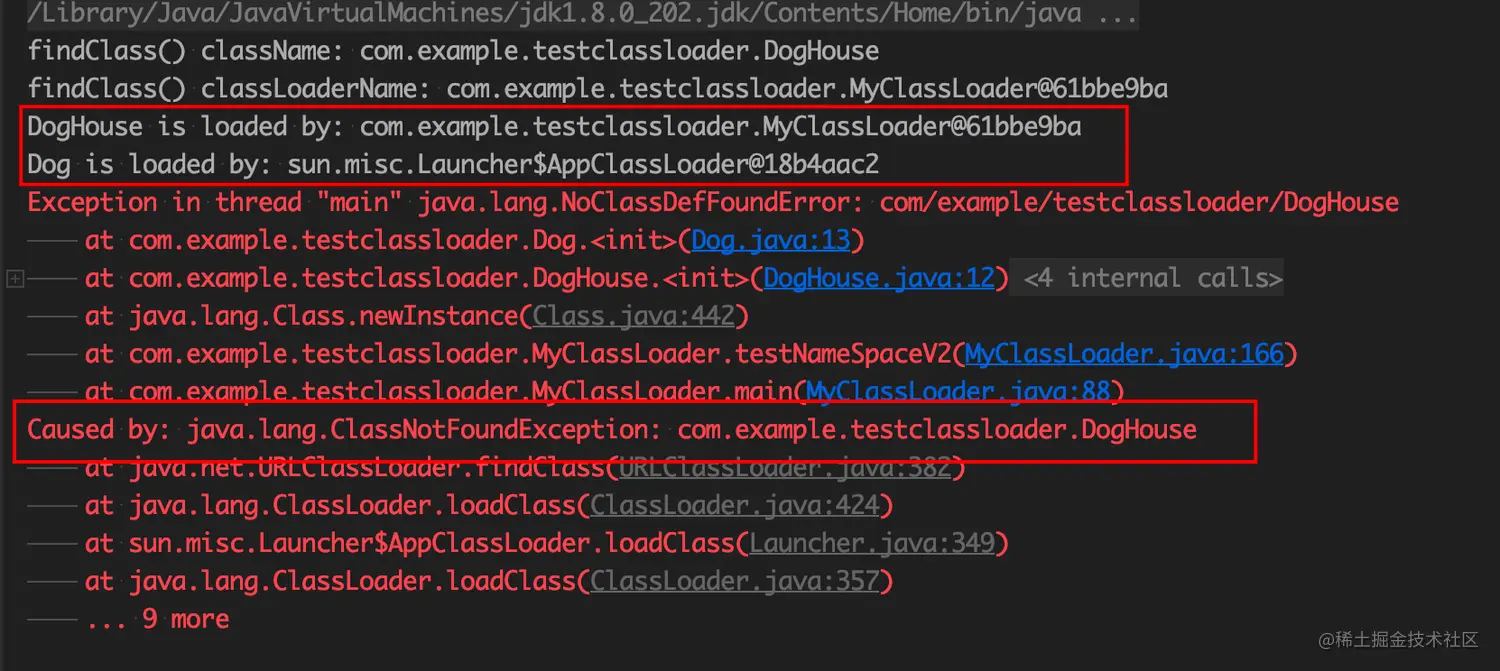Click 'Caused by: java.lang.ClassNotFoundException' line
1500x671 pixels.
click(612, 430)
